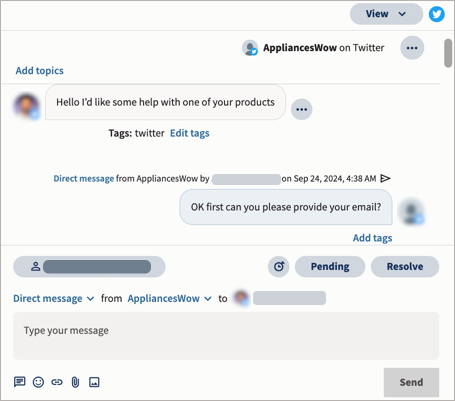Click the conversation scrollbar thumb
The height and width of the screenshot is (401, 455).
448,53
